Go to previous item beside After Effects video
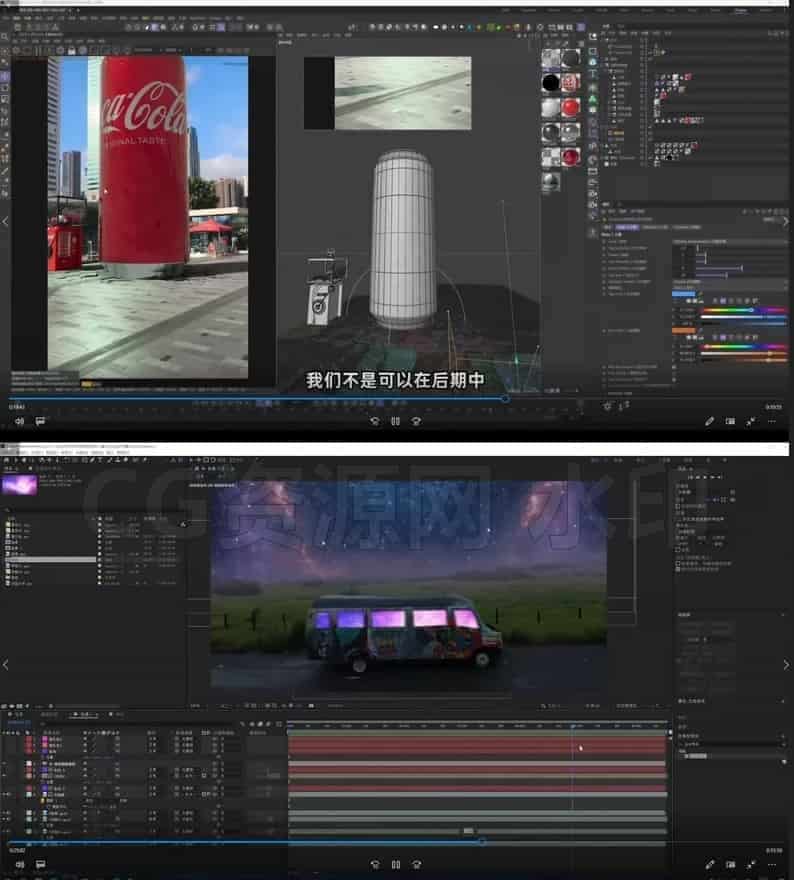This screenshot has width=794, height=880. [x=6, y=665]
